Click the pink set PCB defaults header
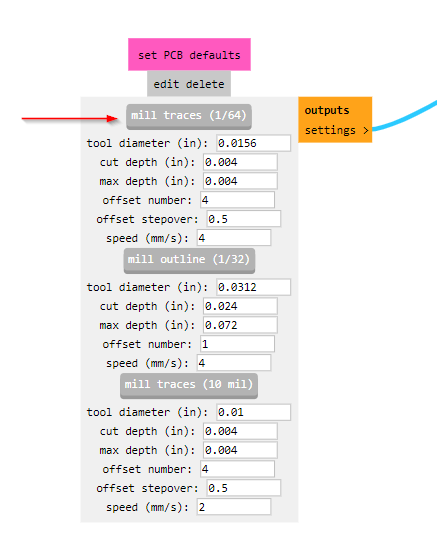 click(189, 54)
